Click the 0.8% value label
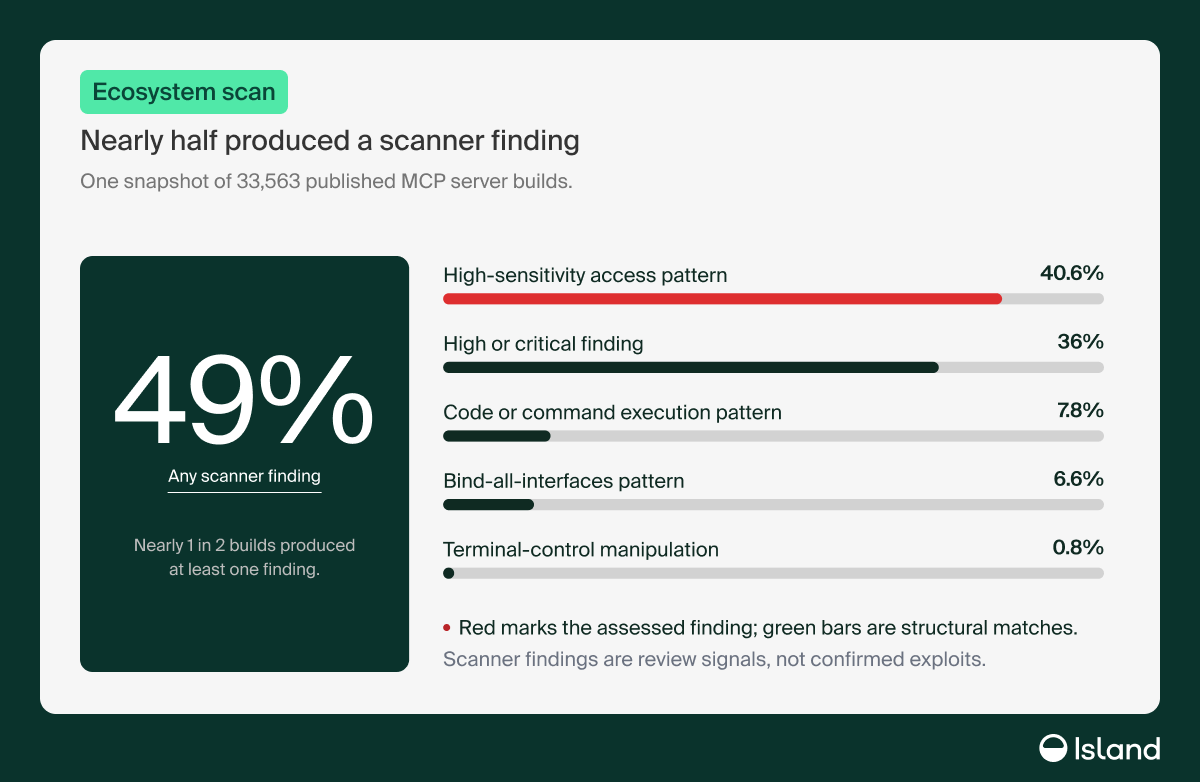This screenshot has width=1200, height=782. tap(1078, 548)
